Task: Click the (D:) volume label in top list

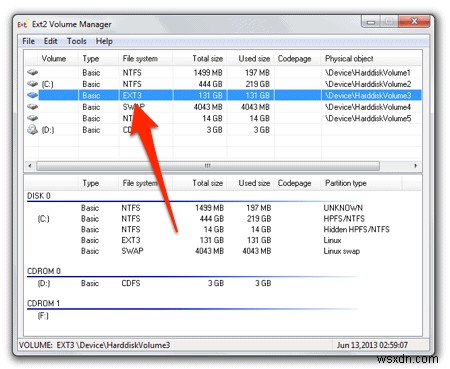Action: (48, 130)
